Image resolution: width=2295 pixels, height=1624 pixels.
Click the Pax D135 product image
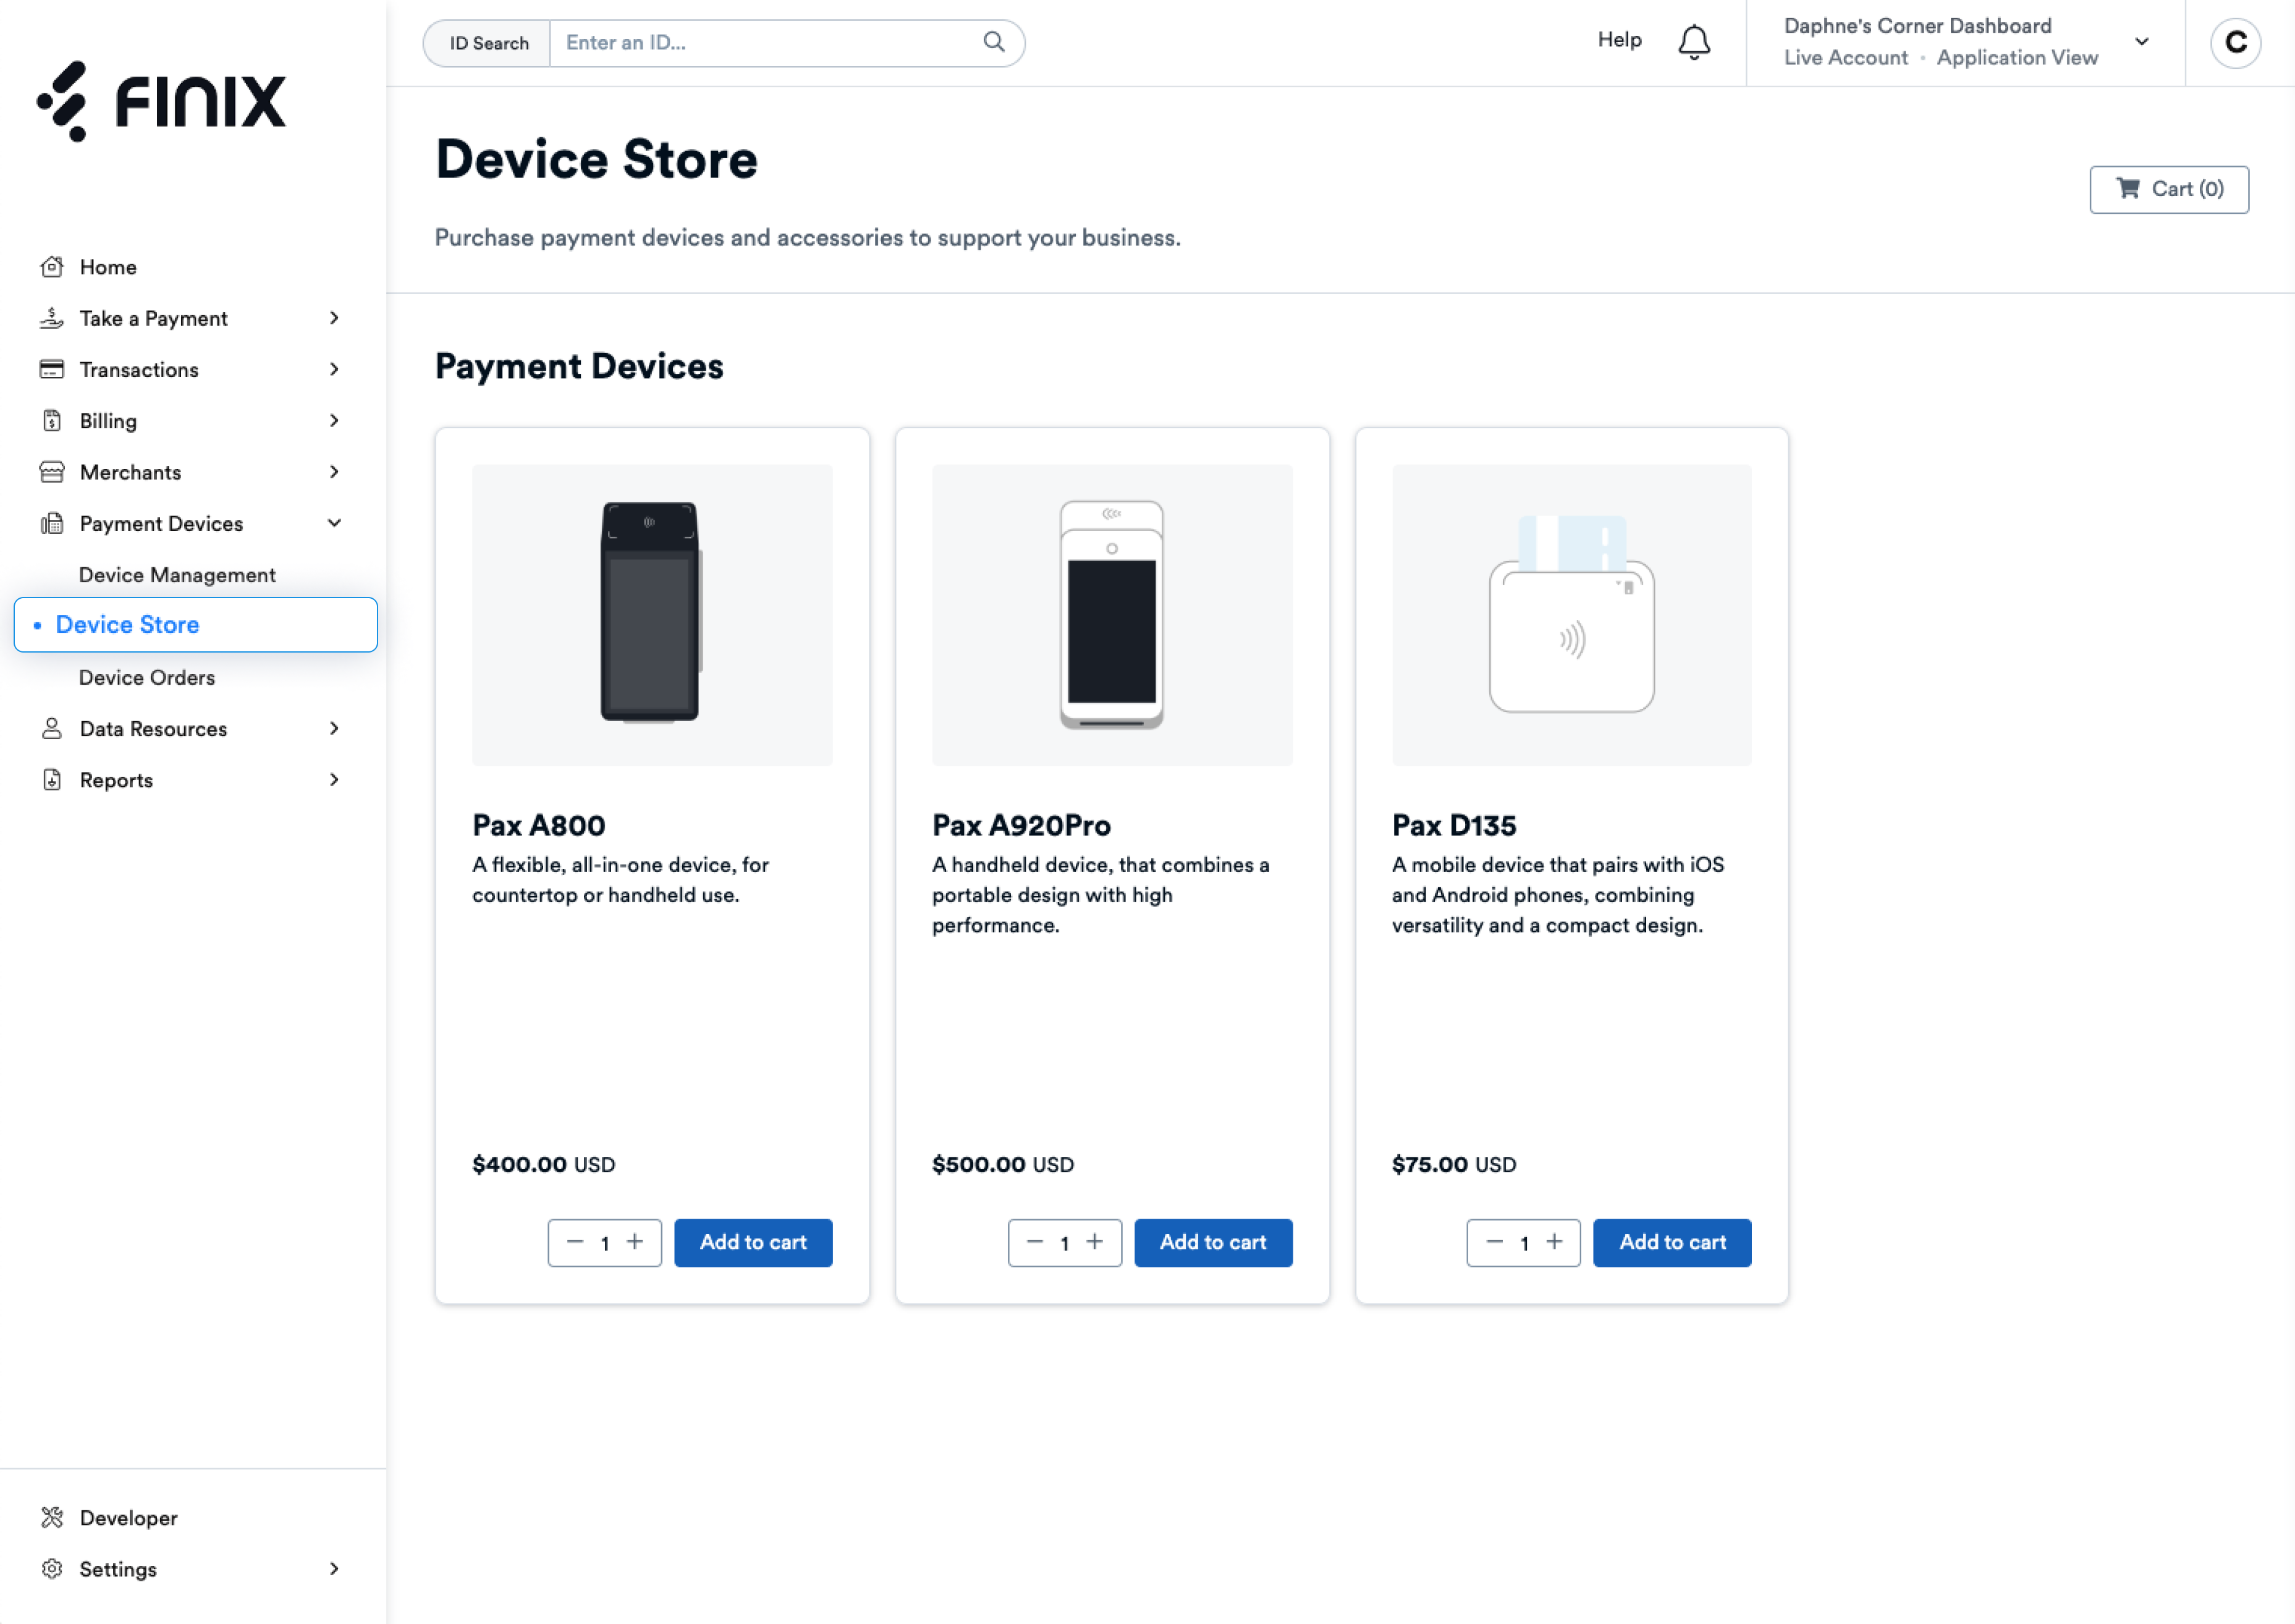(1571, 615)
